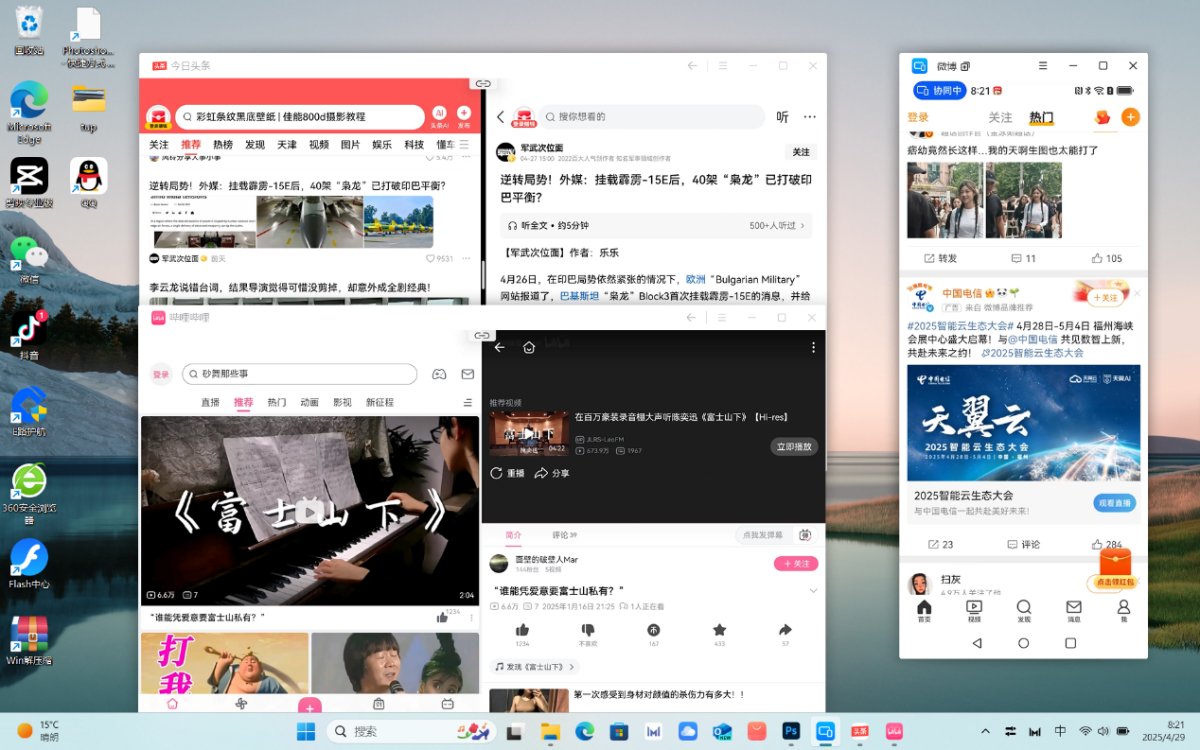Open the Toutiao channel list menu icon
This screenshot has width=1200, height=750.
[x=463, y=145]
